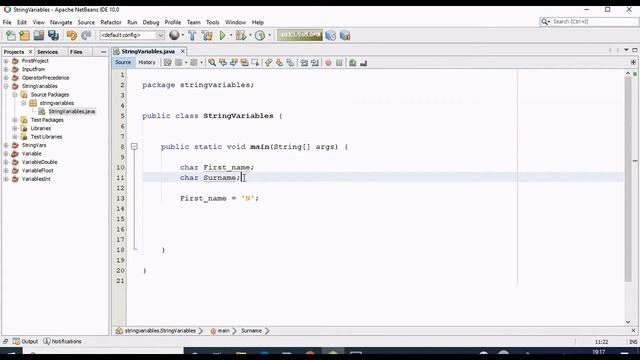Open the globe browser dropdown arrow

182,36
